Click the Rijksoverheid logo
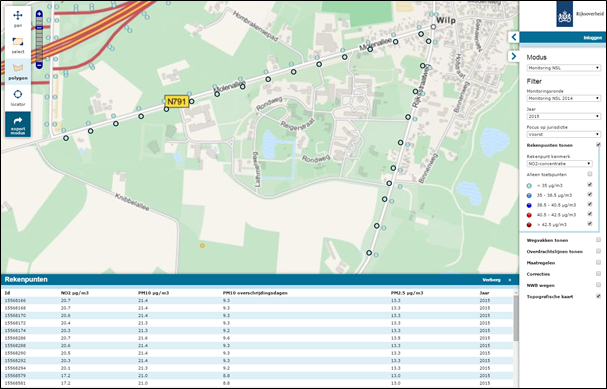 pyautogui.click(x=580, y=14)
